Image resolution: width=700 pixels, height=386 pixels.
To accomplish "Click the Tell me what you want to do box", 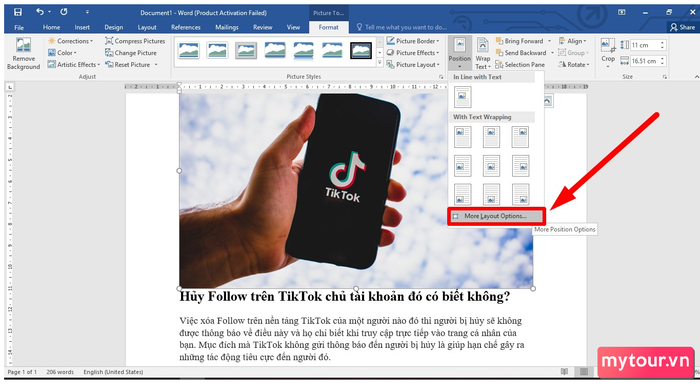I will pyautogui.click(x=402, y=27).
